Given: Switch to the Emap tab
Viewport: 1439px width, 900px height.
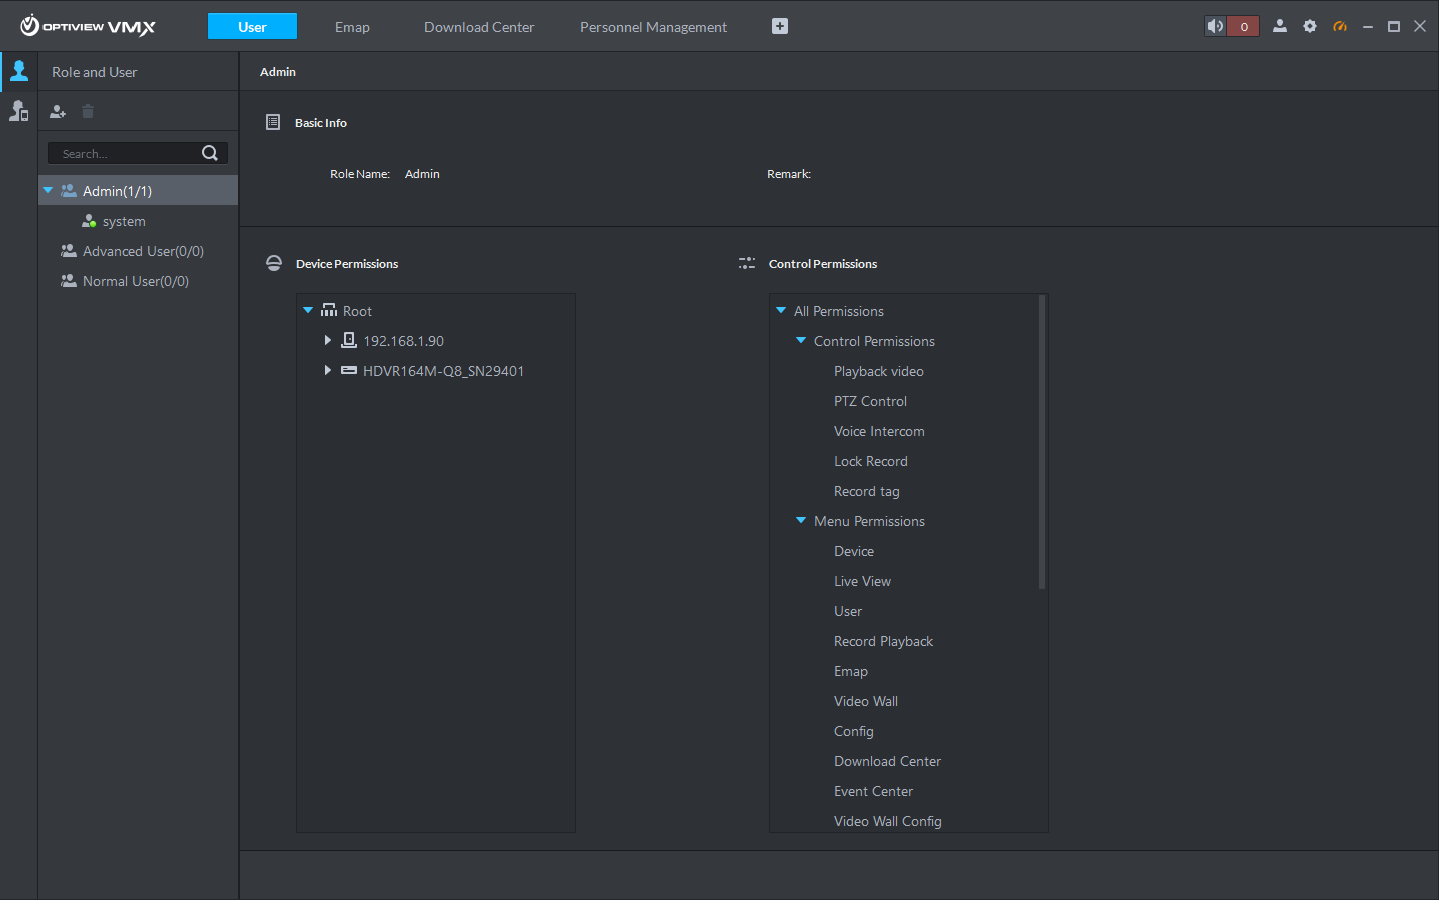Looking at the screenshot, I should pyautogui.click(x=352, y=27).
